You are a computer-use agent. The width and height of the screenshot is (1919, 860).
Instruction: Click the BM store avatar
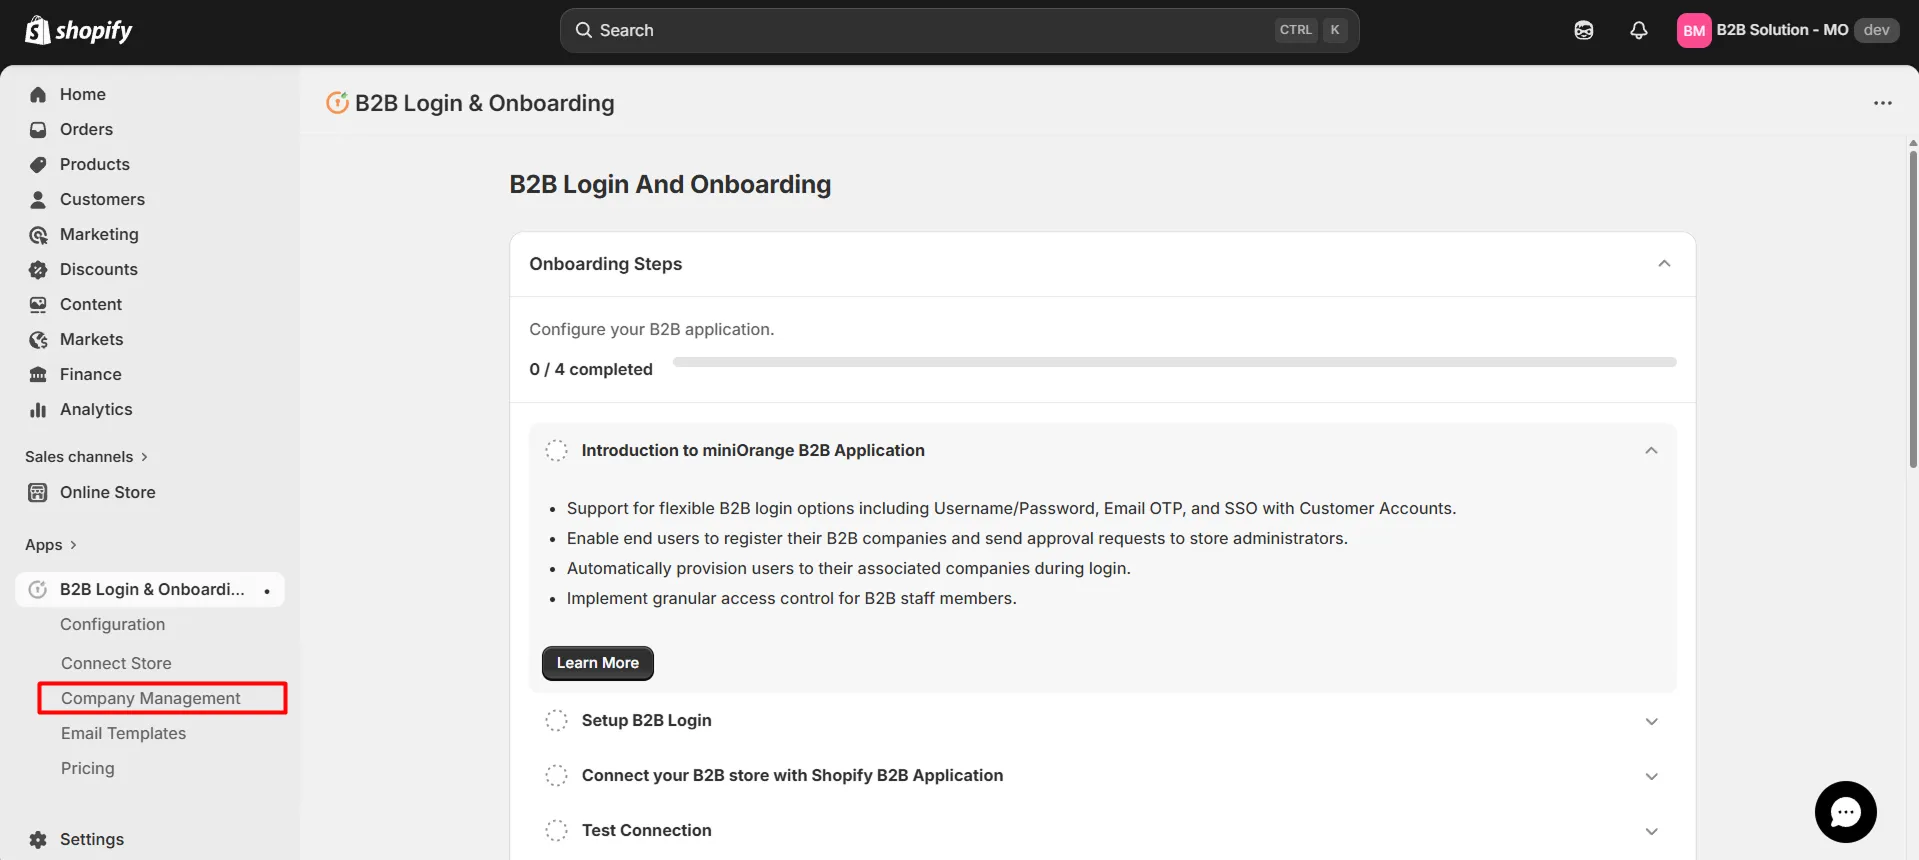pos(1694,30)
